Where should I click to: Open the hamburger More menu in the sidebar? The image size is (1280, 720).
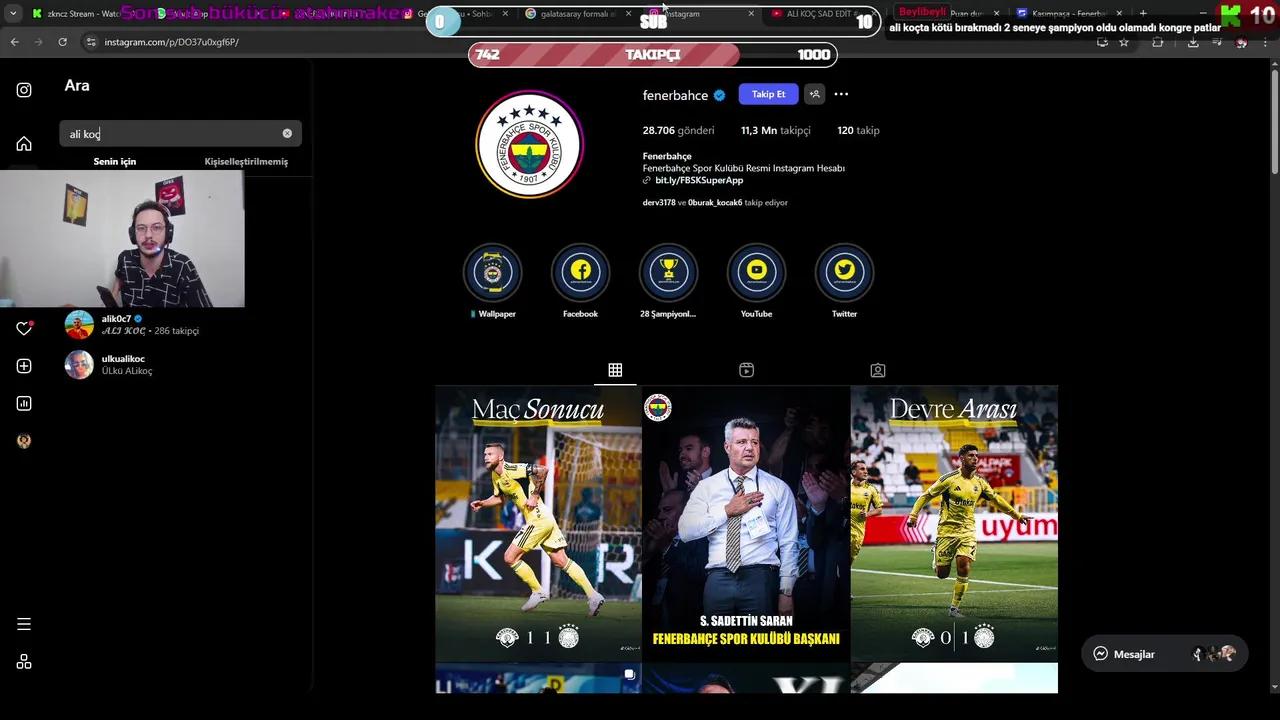[24, 624]
